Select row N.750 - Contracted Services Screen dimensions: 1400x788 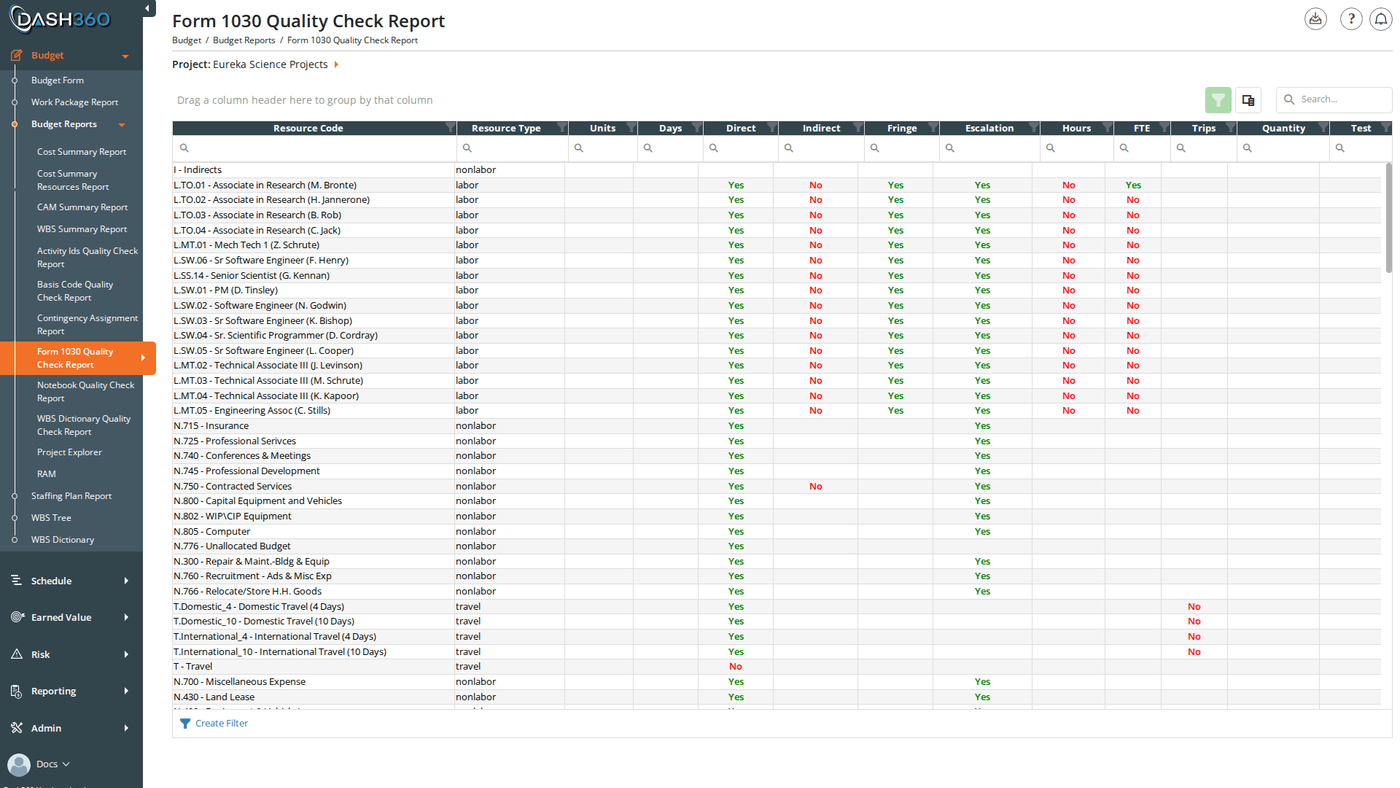tap(776, 486)
